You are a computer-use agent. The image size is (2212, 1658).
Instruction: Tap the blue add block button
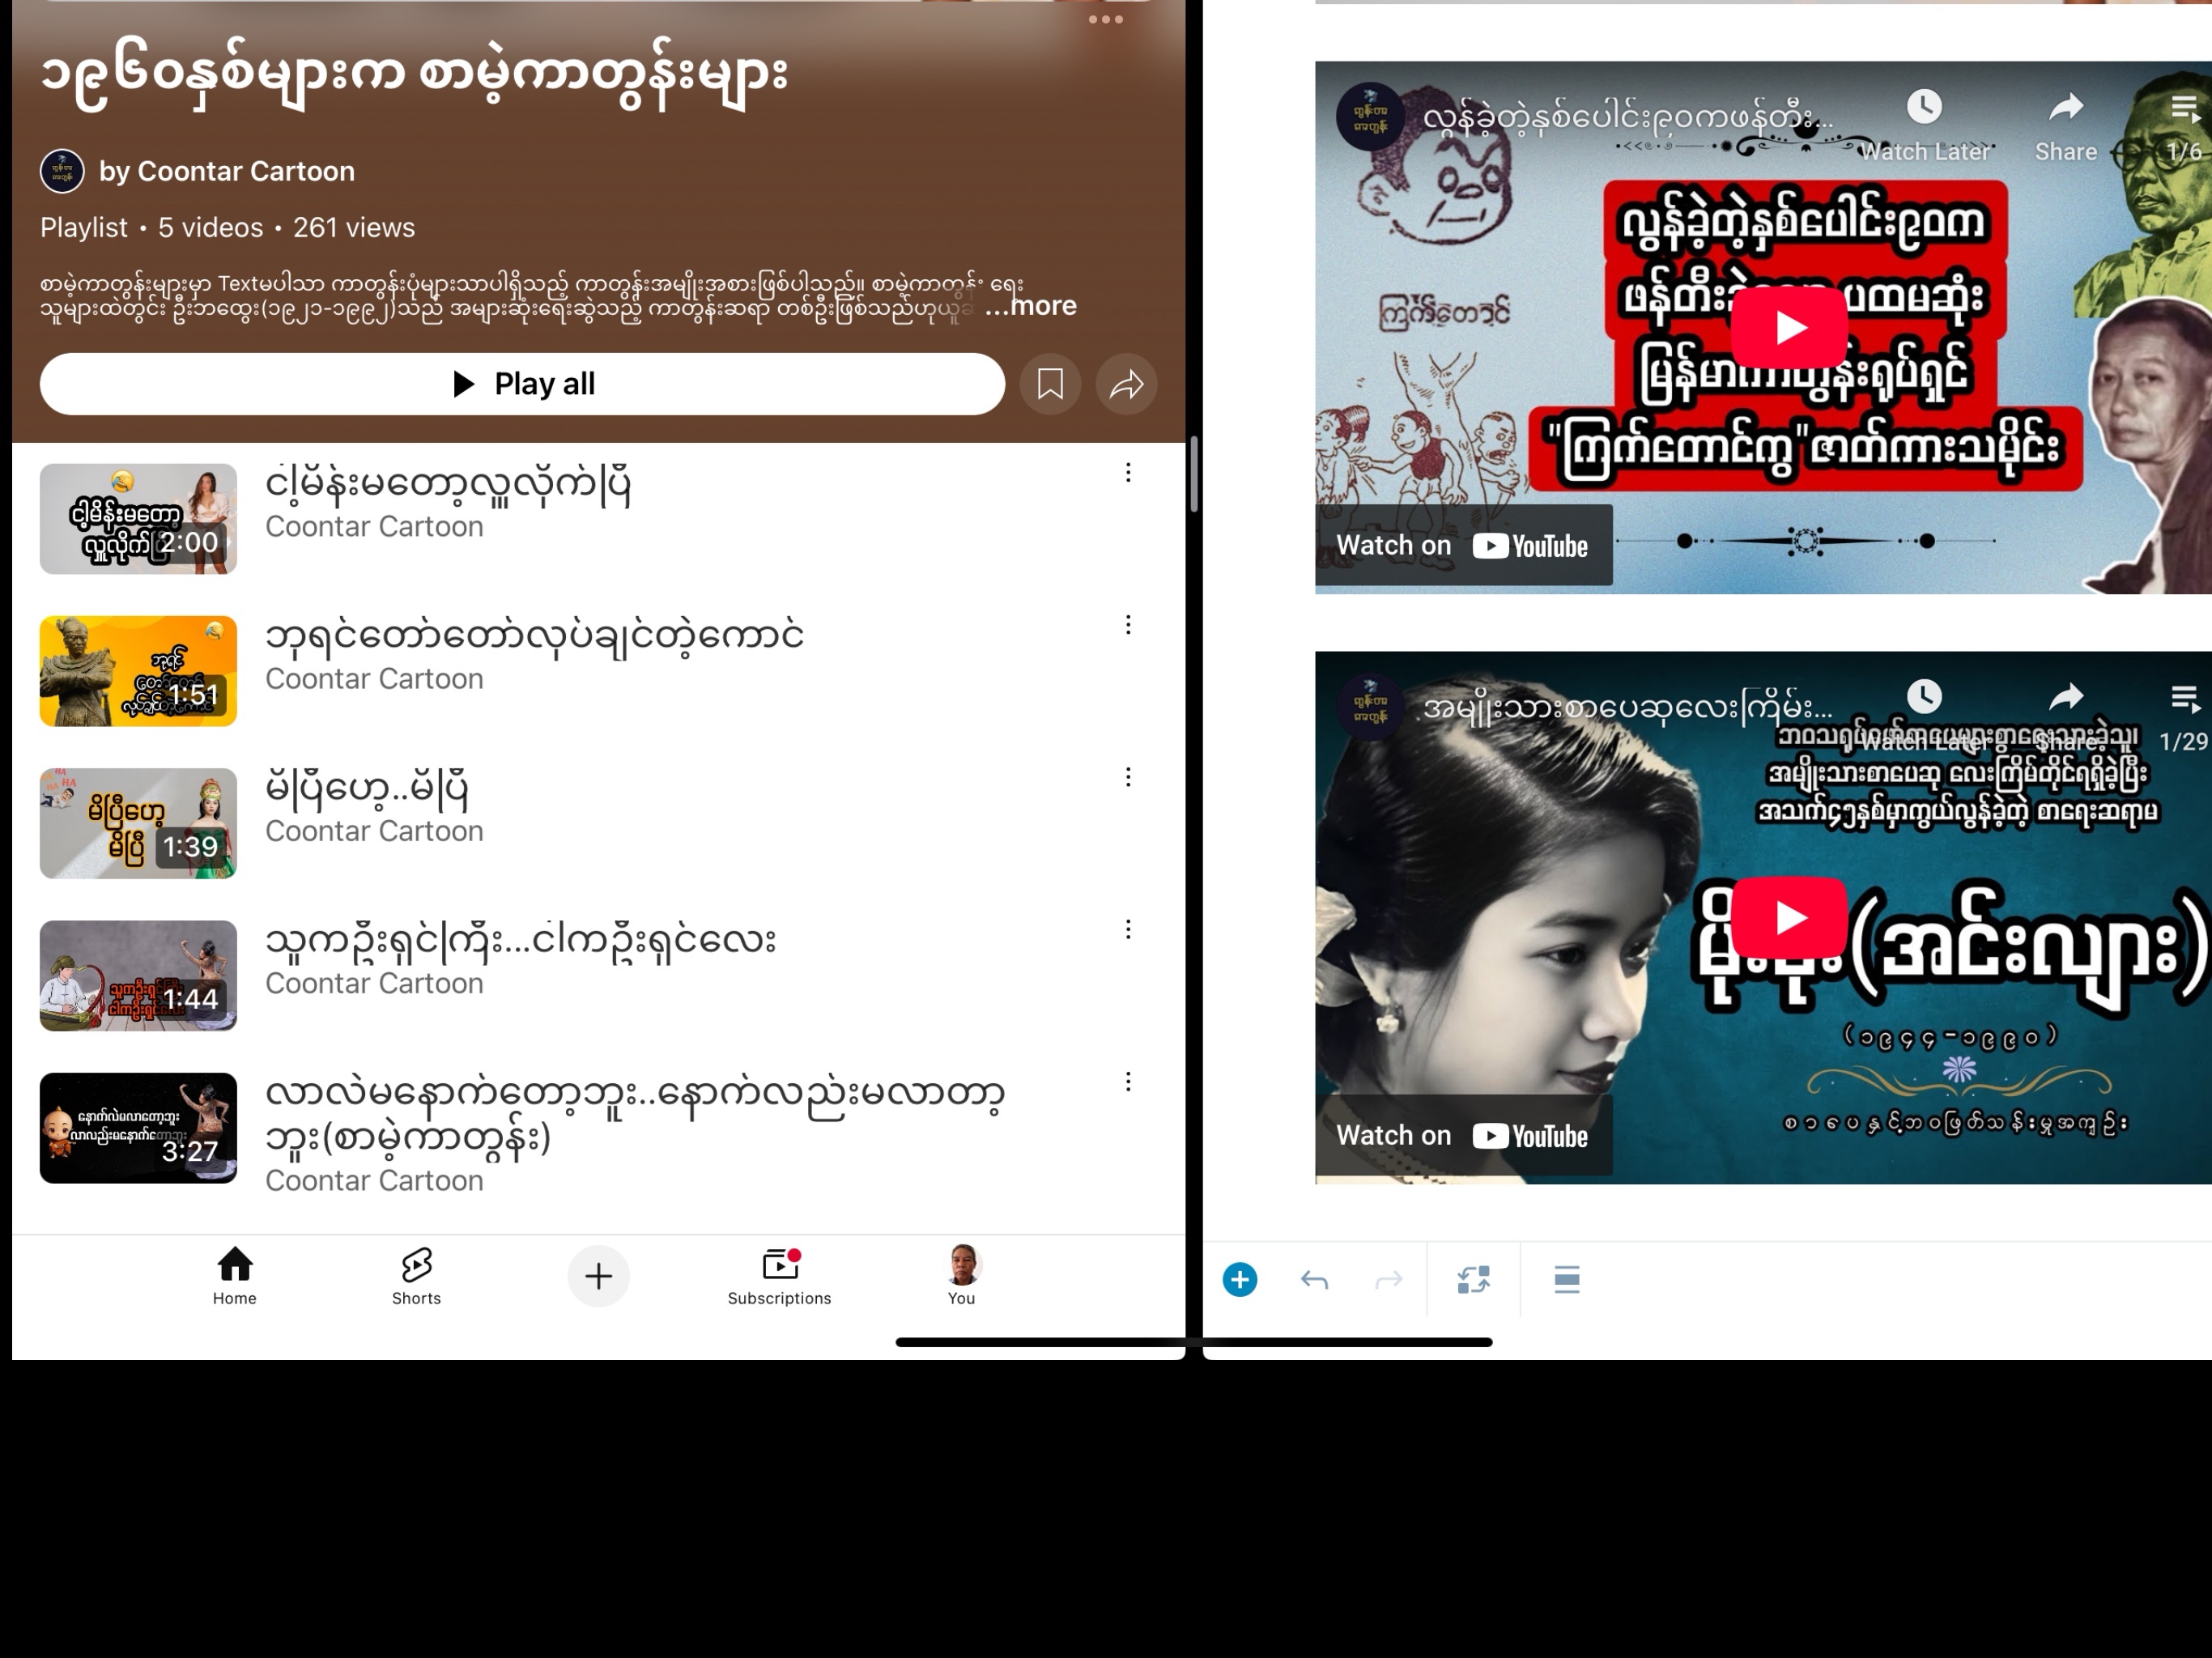[1240, 1280]
